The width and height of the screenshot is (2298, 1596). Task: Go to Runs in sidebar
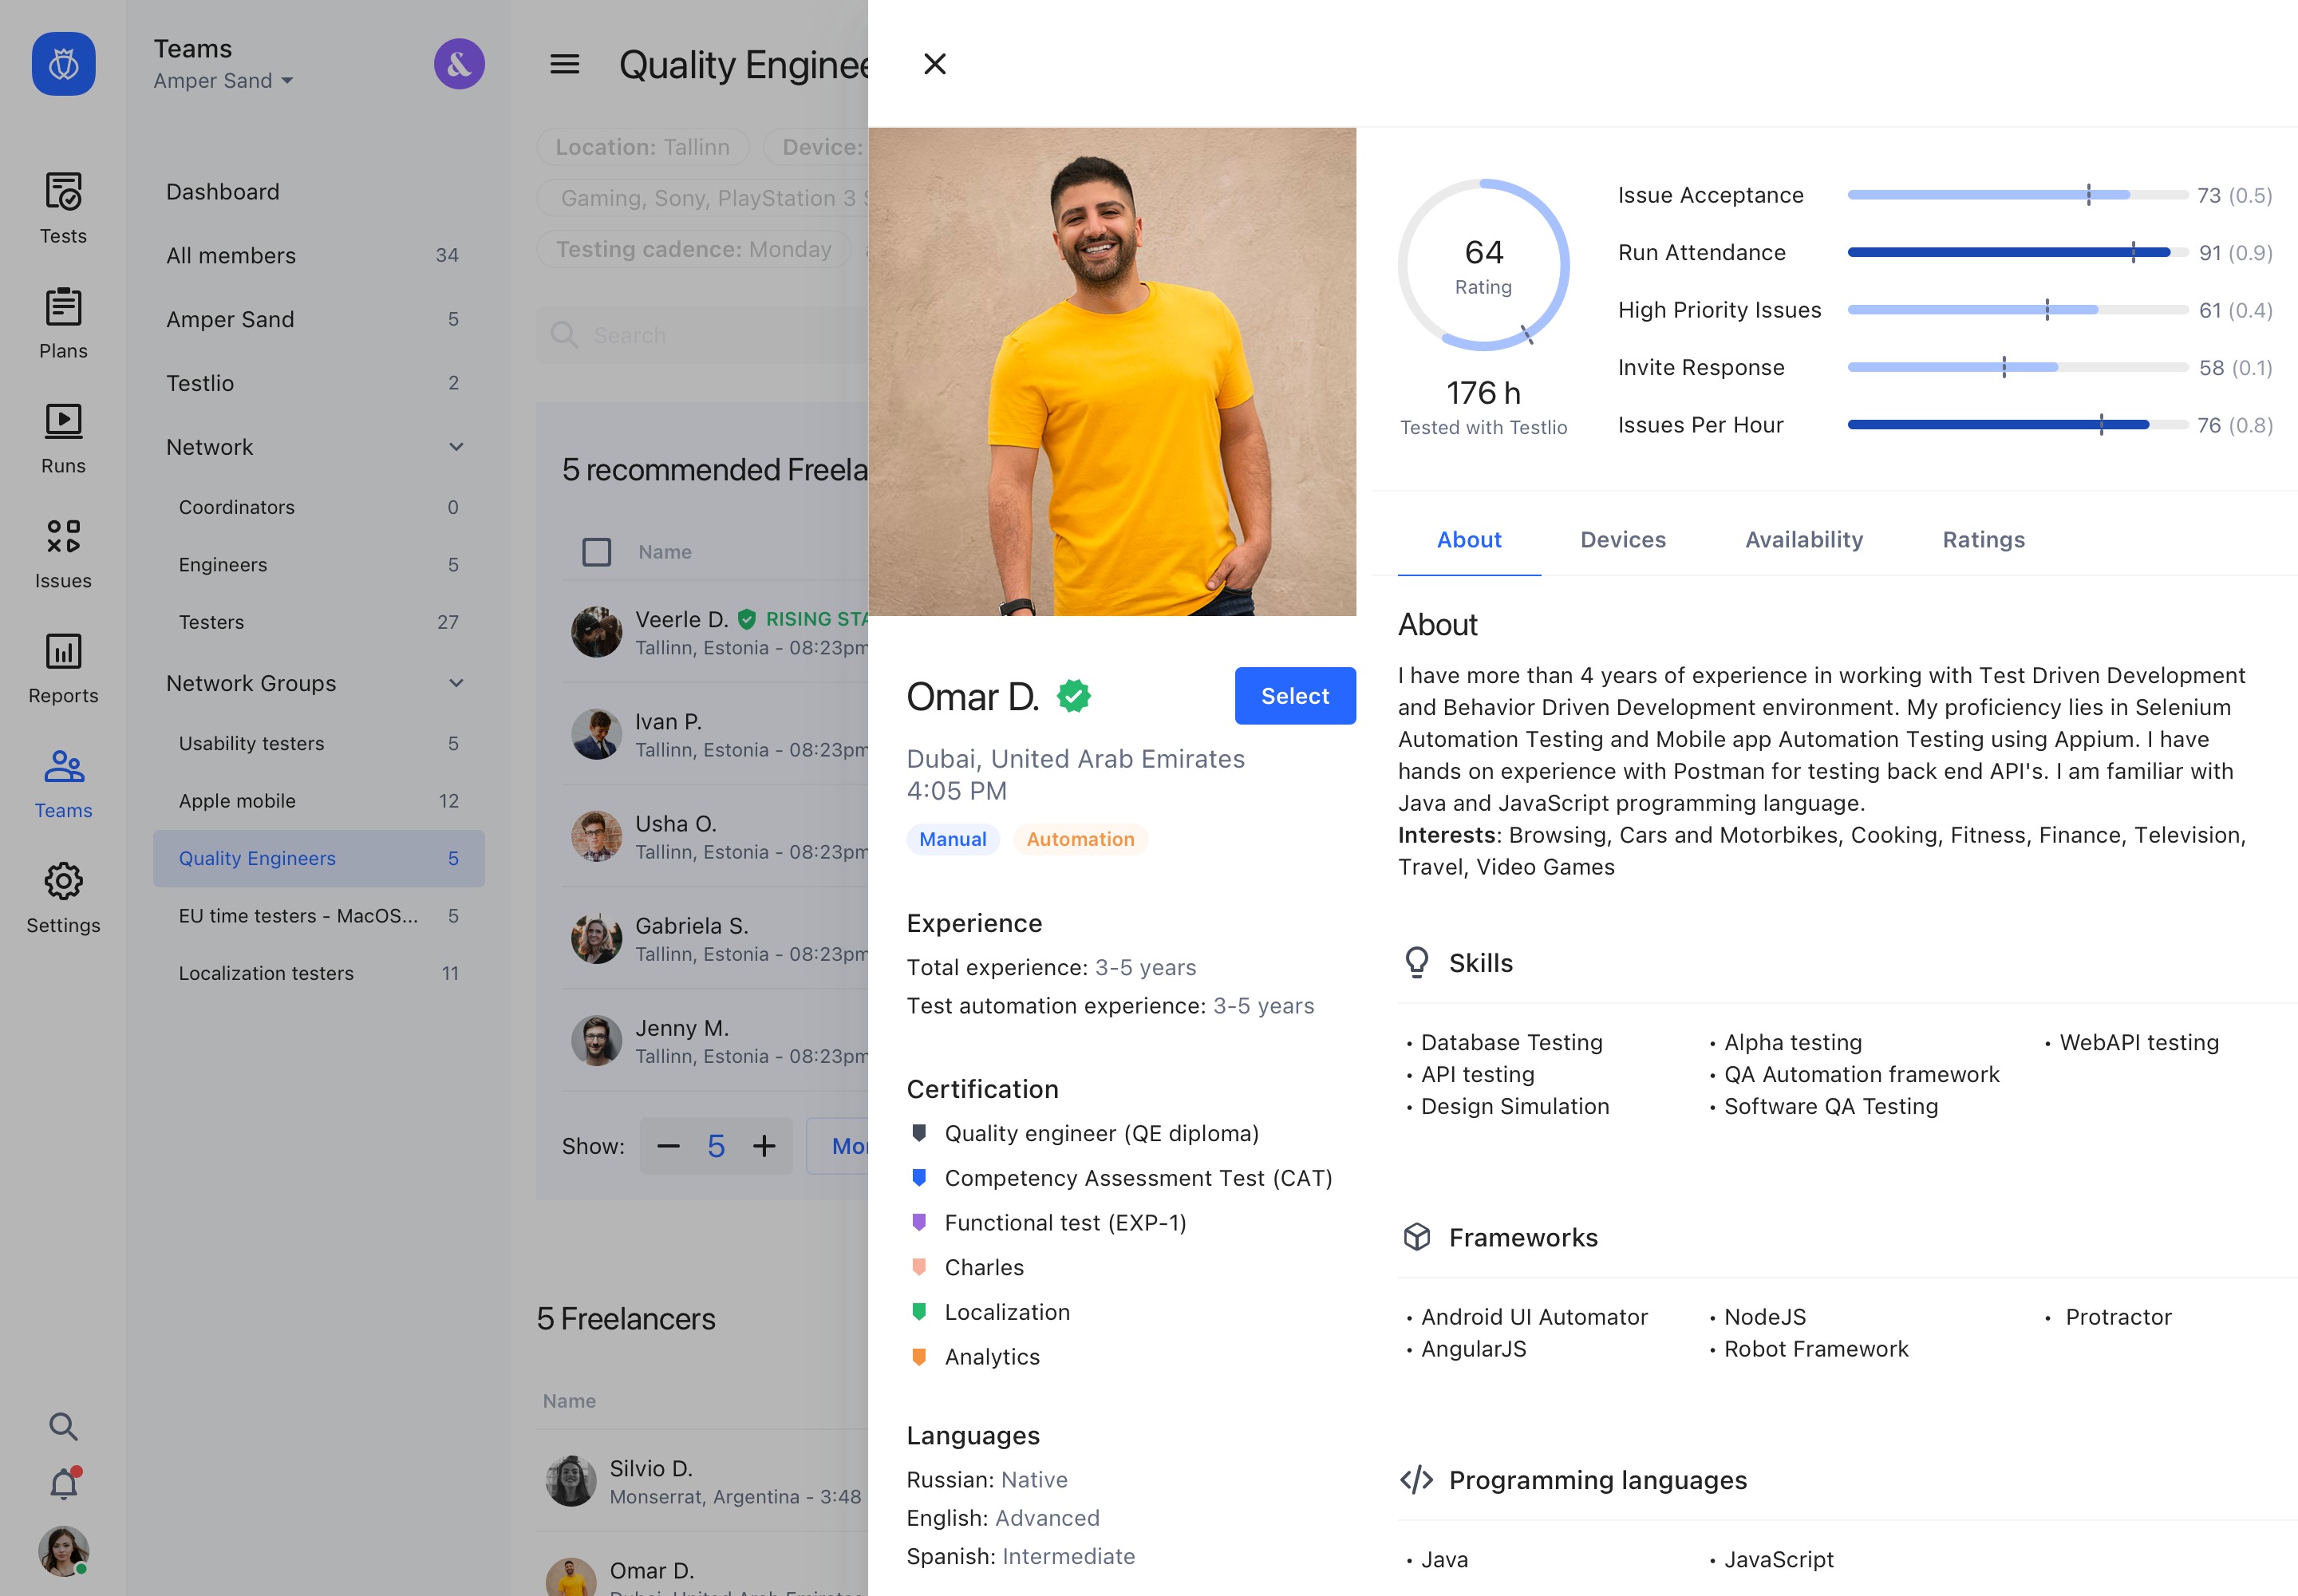[x=63, y=422]
